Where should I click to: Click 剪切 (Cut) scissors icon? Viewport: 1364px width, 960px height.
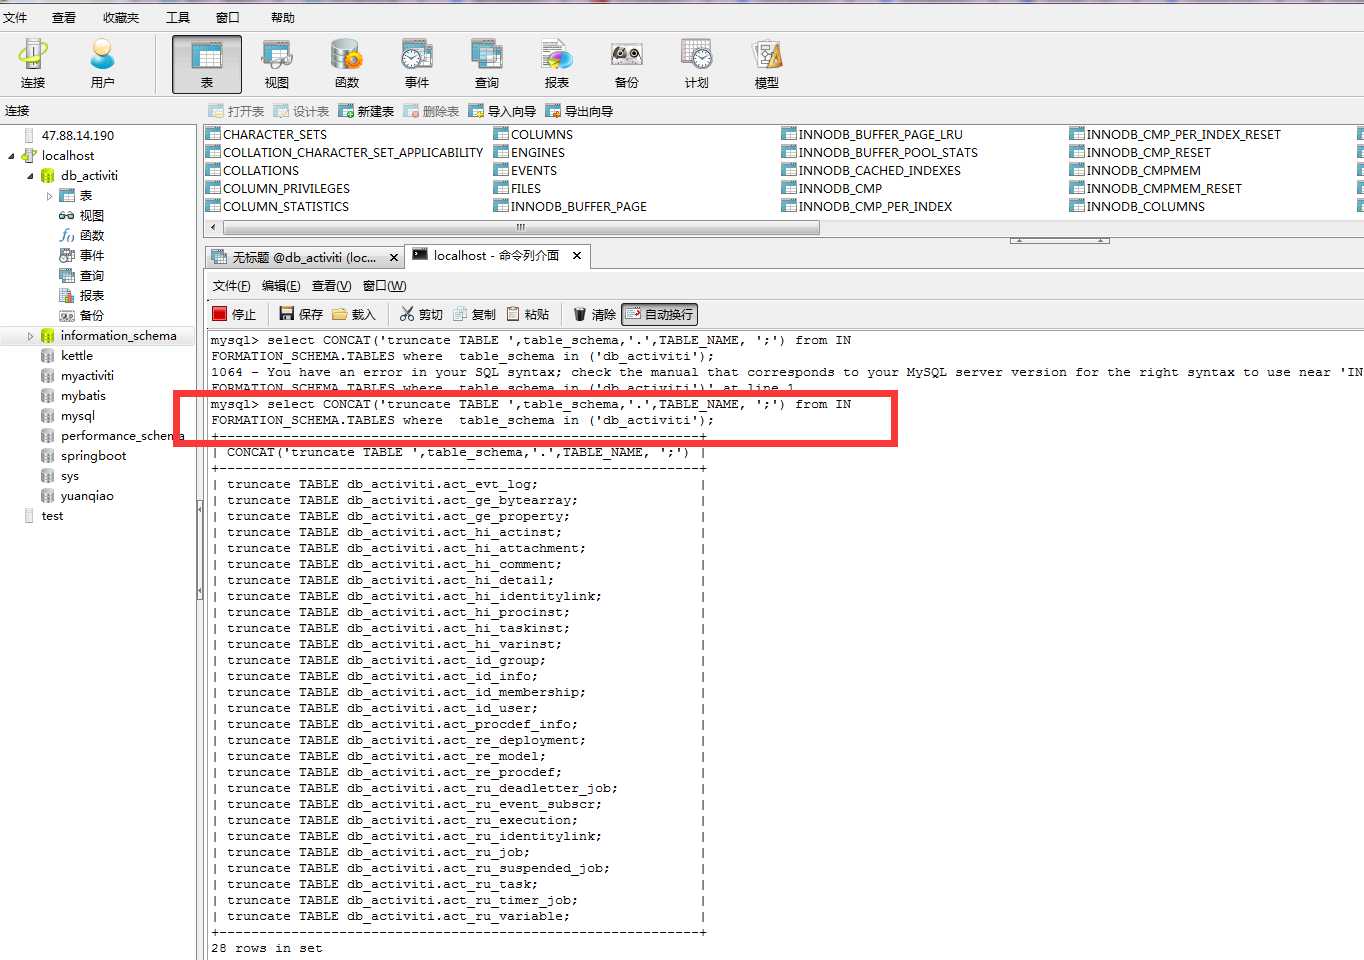(x=421, y=314)
